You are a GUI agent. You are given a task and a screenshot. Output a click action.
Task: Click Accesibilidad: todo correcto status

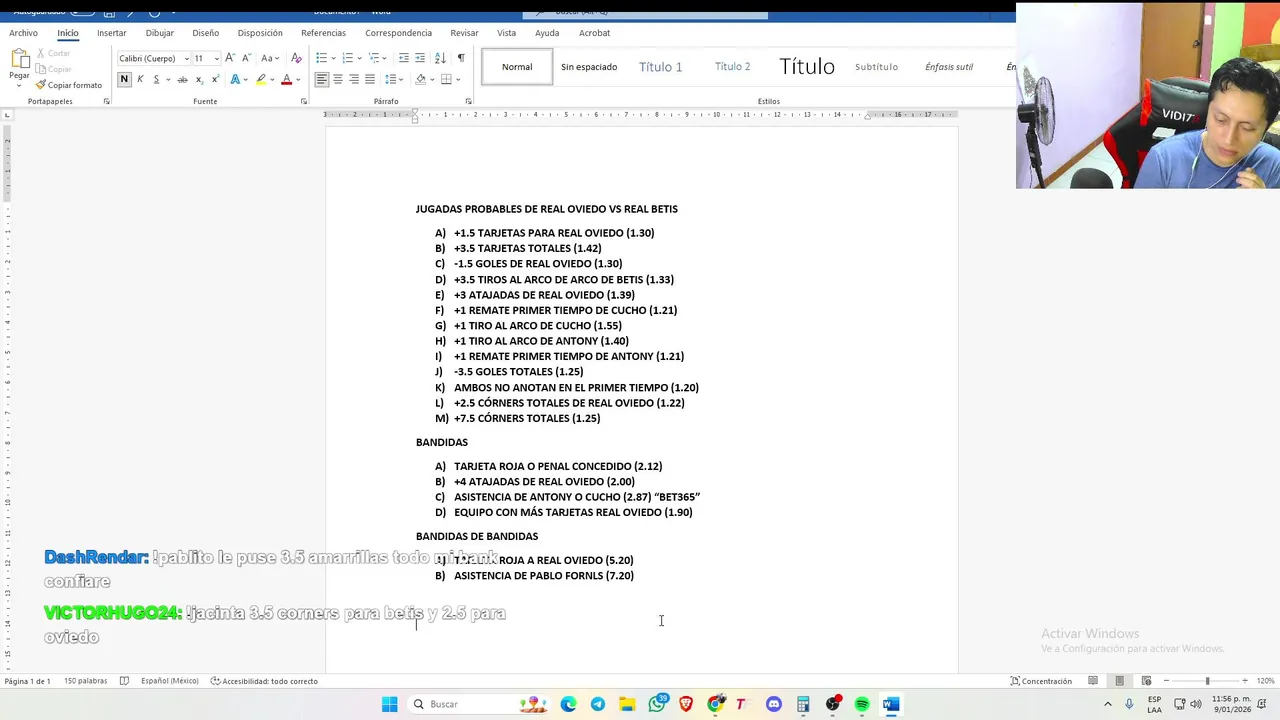click(x=264, y=681)
